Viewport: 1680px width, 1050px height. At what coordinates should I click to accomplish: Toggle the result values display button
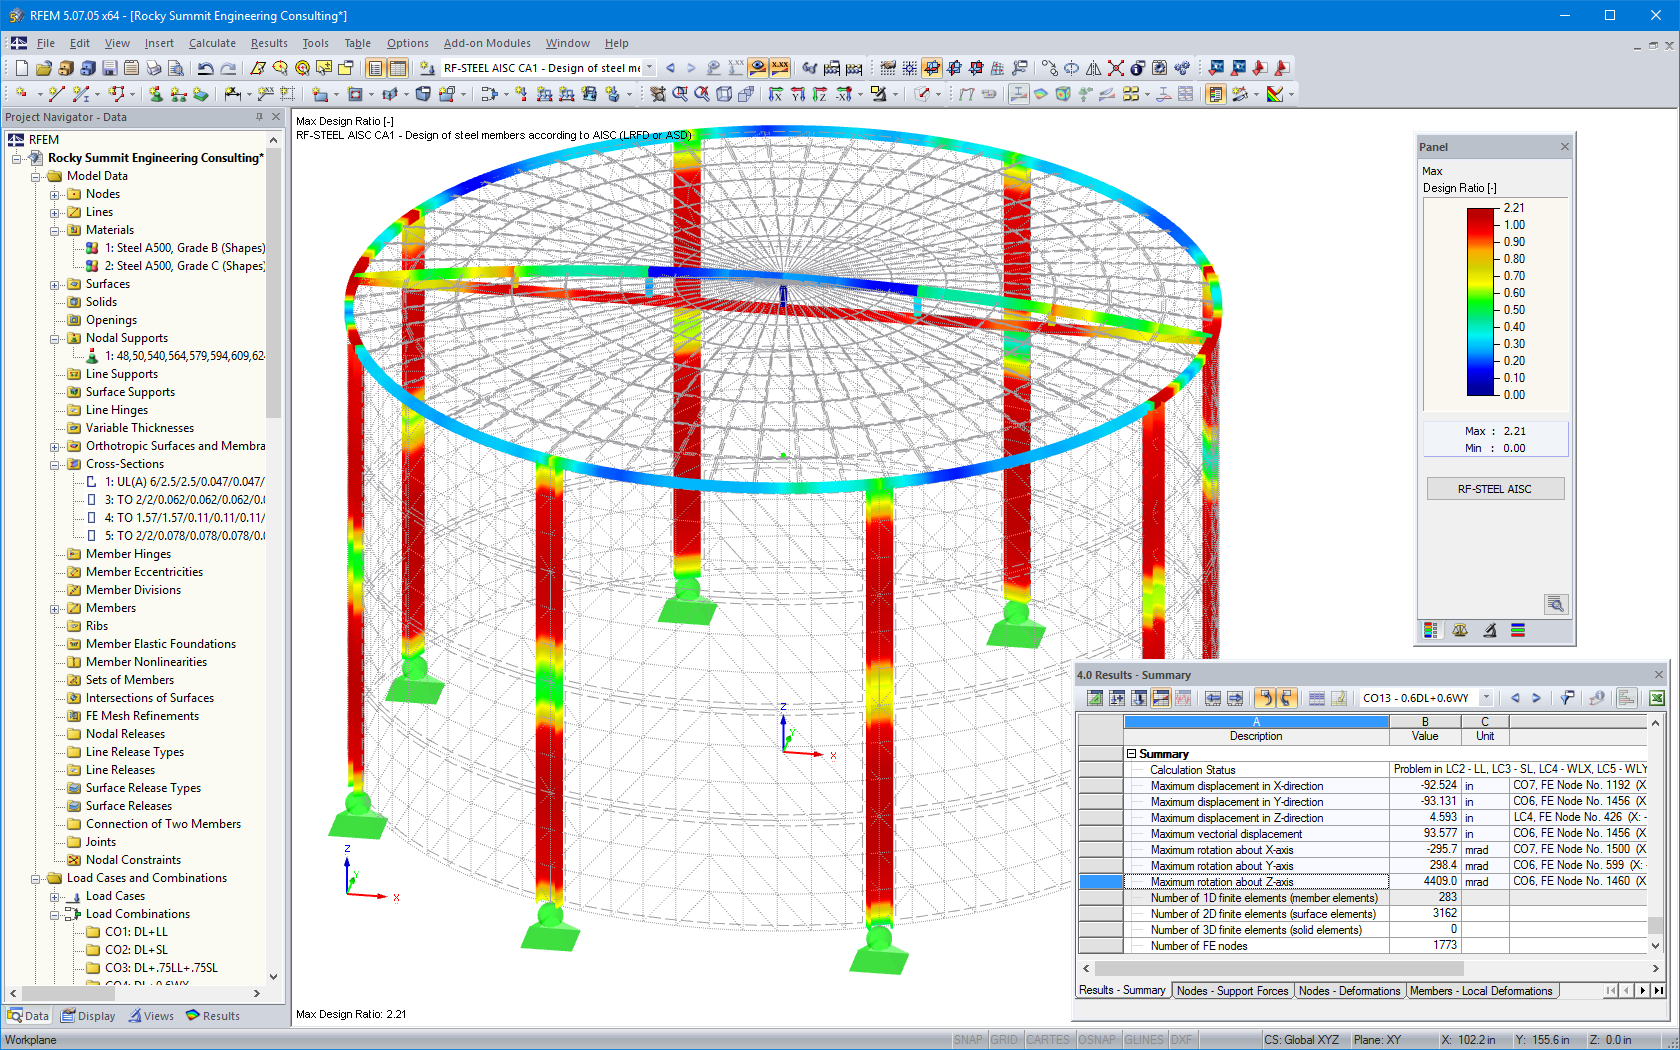point(780,68)
